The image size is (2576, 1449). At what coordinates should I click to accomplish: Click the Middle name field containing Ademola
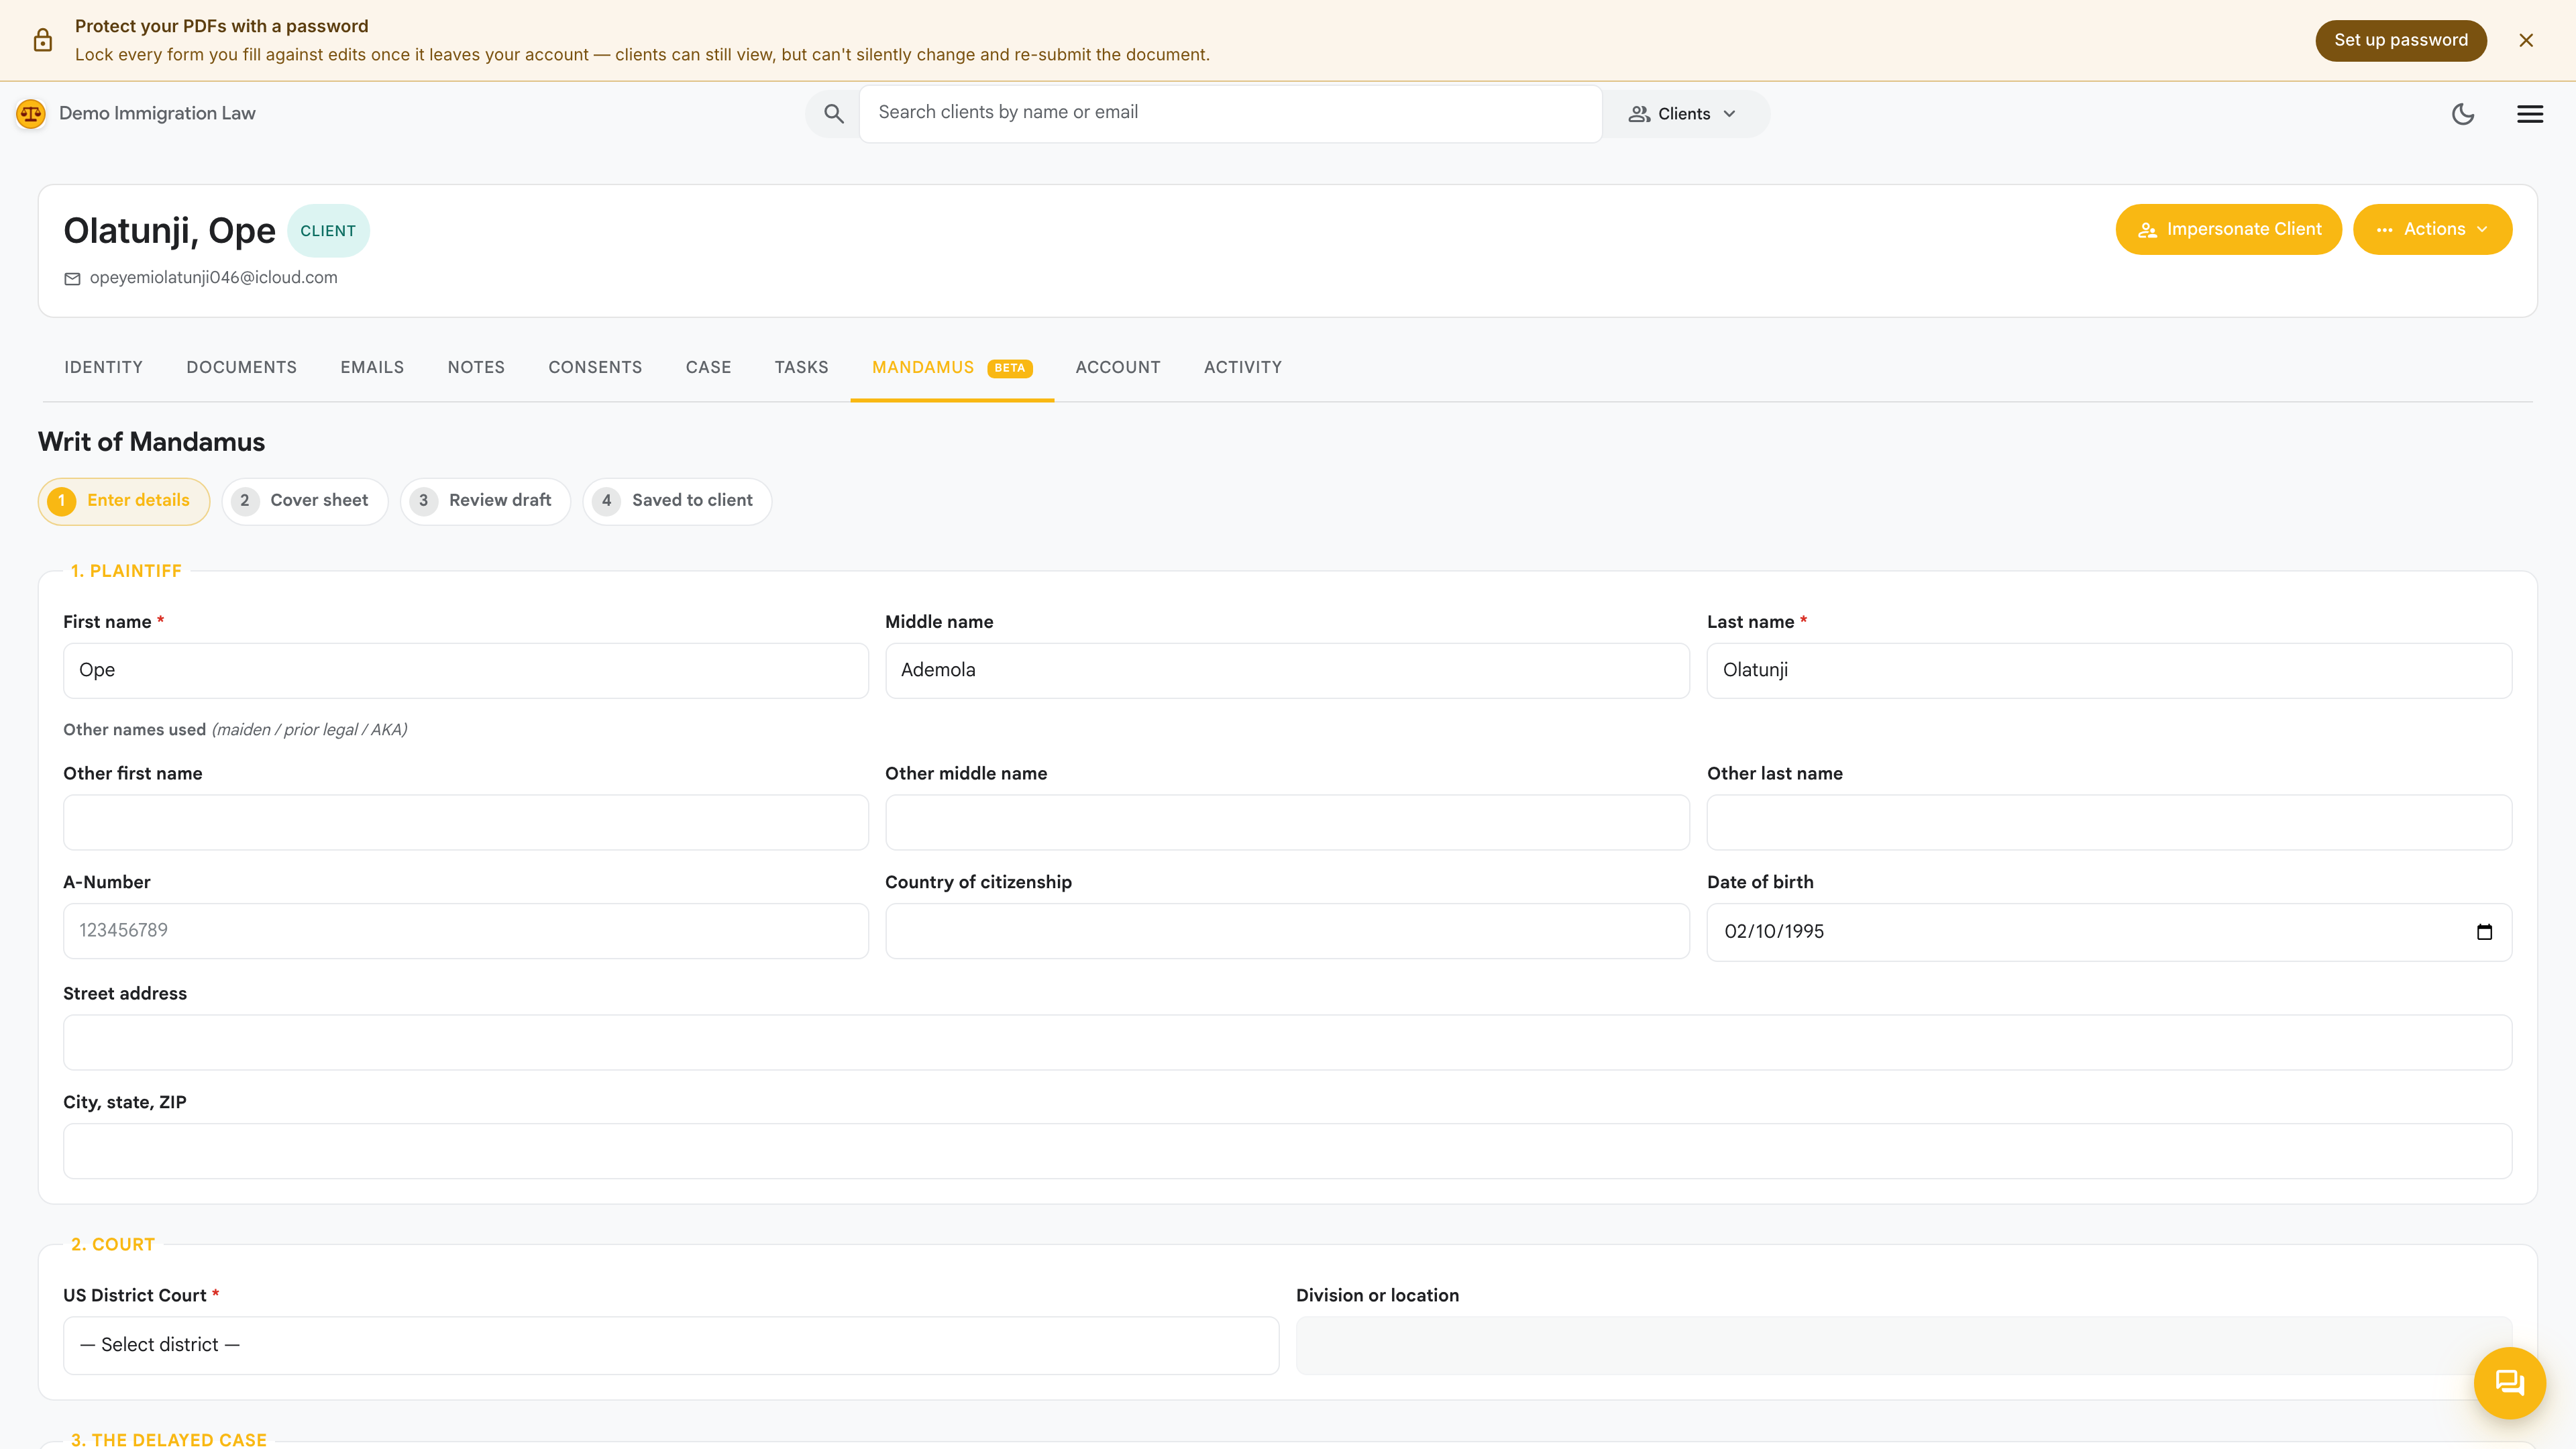point(1287,671)
